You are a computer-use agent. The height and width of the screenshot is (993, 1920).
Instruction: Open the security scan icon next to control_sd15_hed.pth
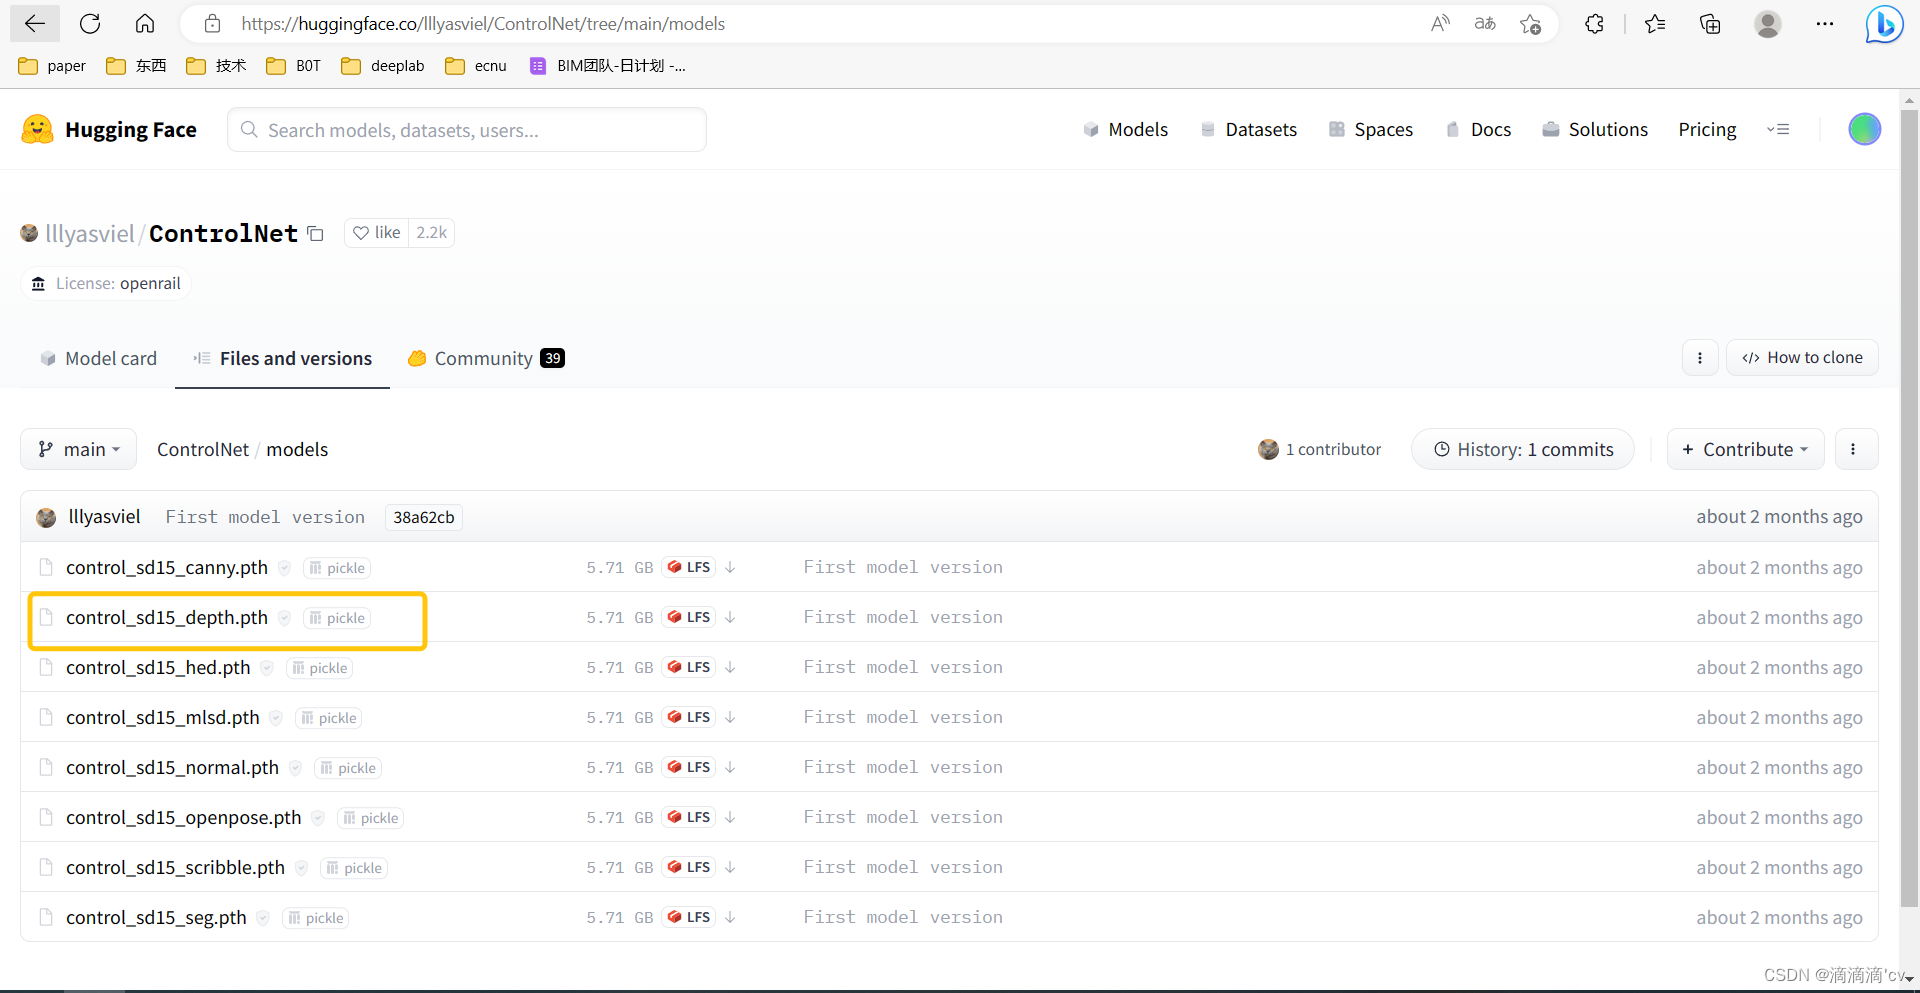267,668
